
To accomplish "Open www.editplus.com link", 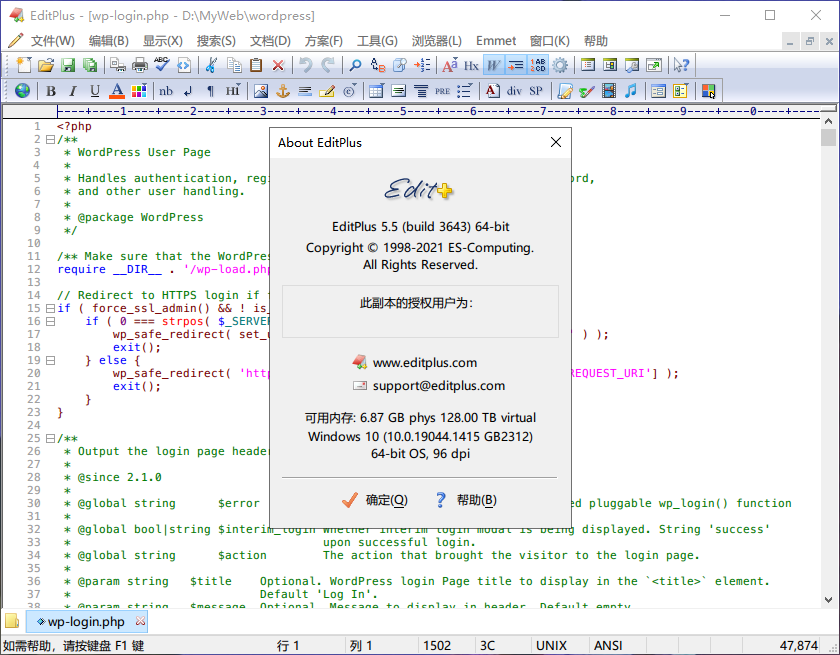I will click(x=425, y=363).
